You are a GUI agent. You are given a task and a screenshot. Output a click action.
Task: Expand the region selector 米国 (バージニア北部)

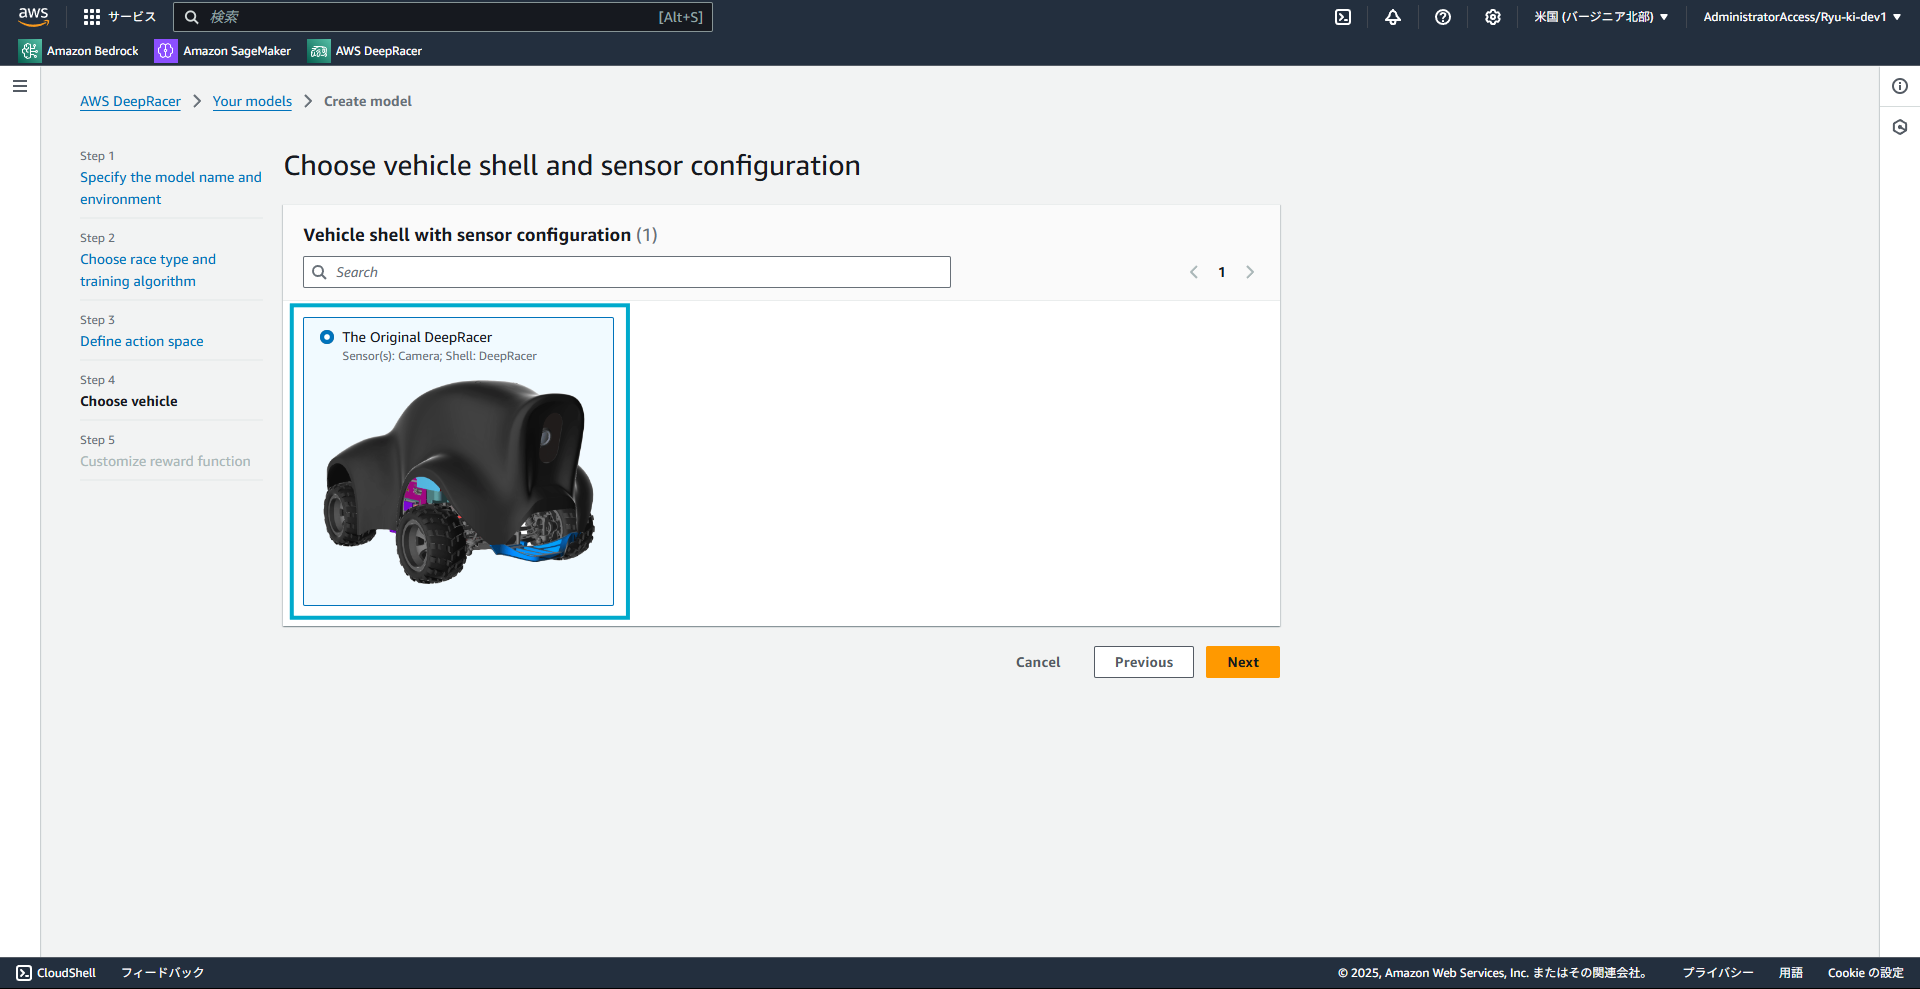1601,17
